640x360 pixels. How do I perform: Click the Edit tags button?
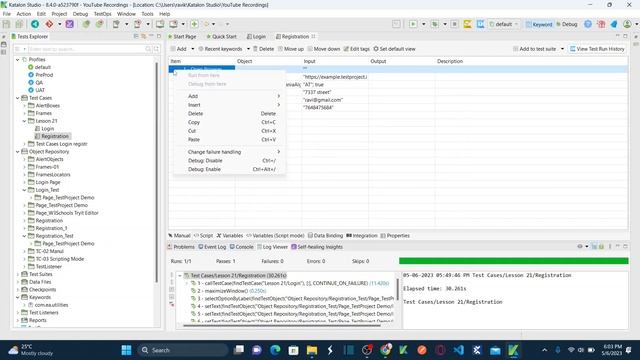[x=357, y=49]
